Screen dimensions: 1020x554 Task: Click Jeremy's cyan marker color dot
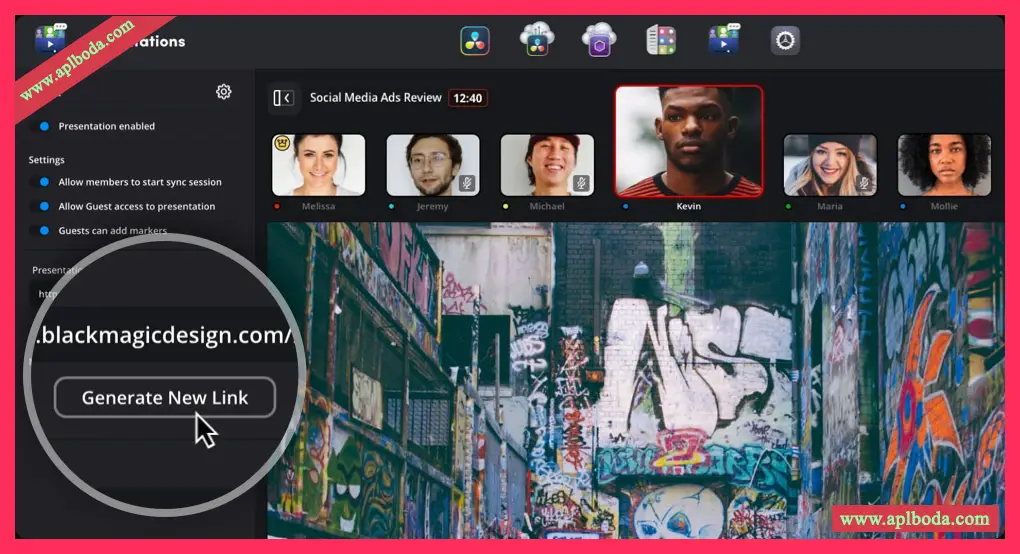(x=391, y=207)
